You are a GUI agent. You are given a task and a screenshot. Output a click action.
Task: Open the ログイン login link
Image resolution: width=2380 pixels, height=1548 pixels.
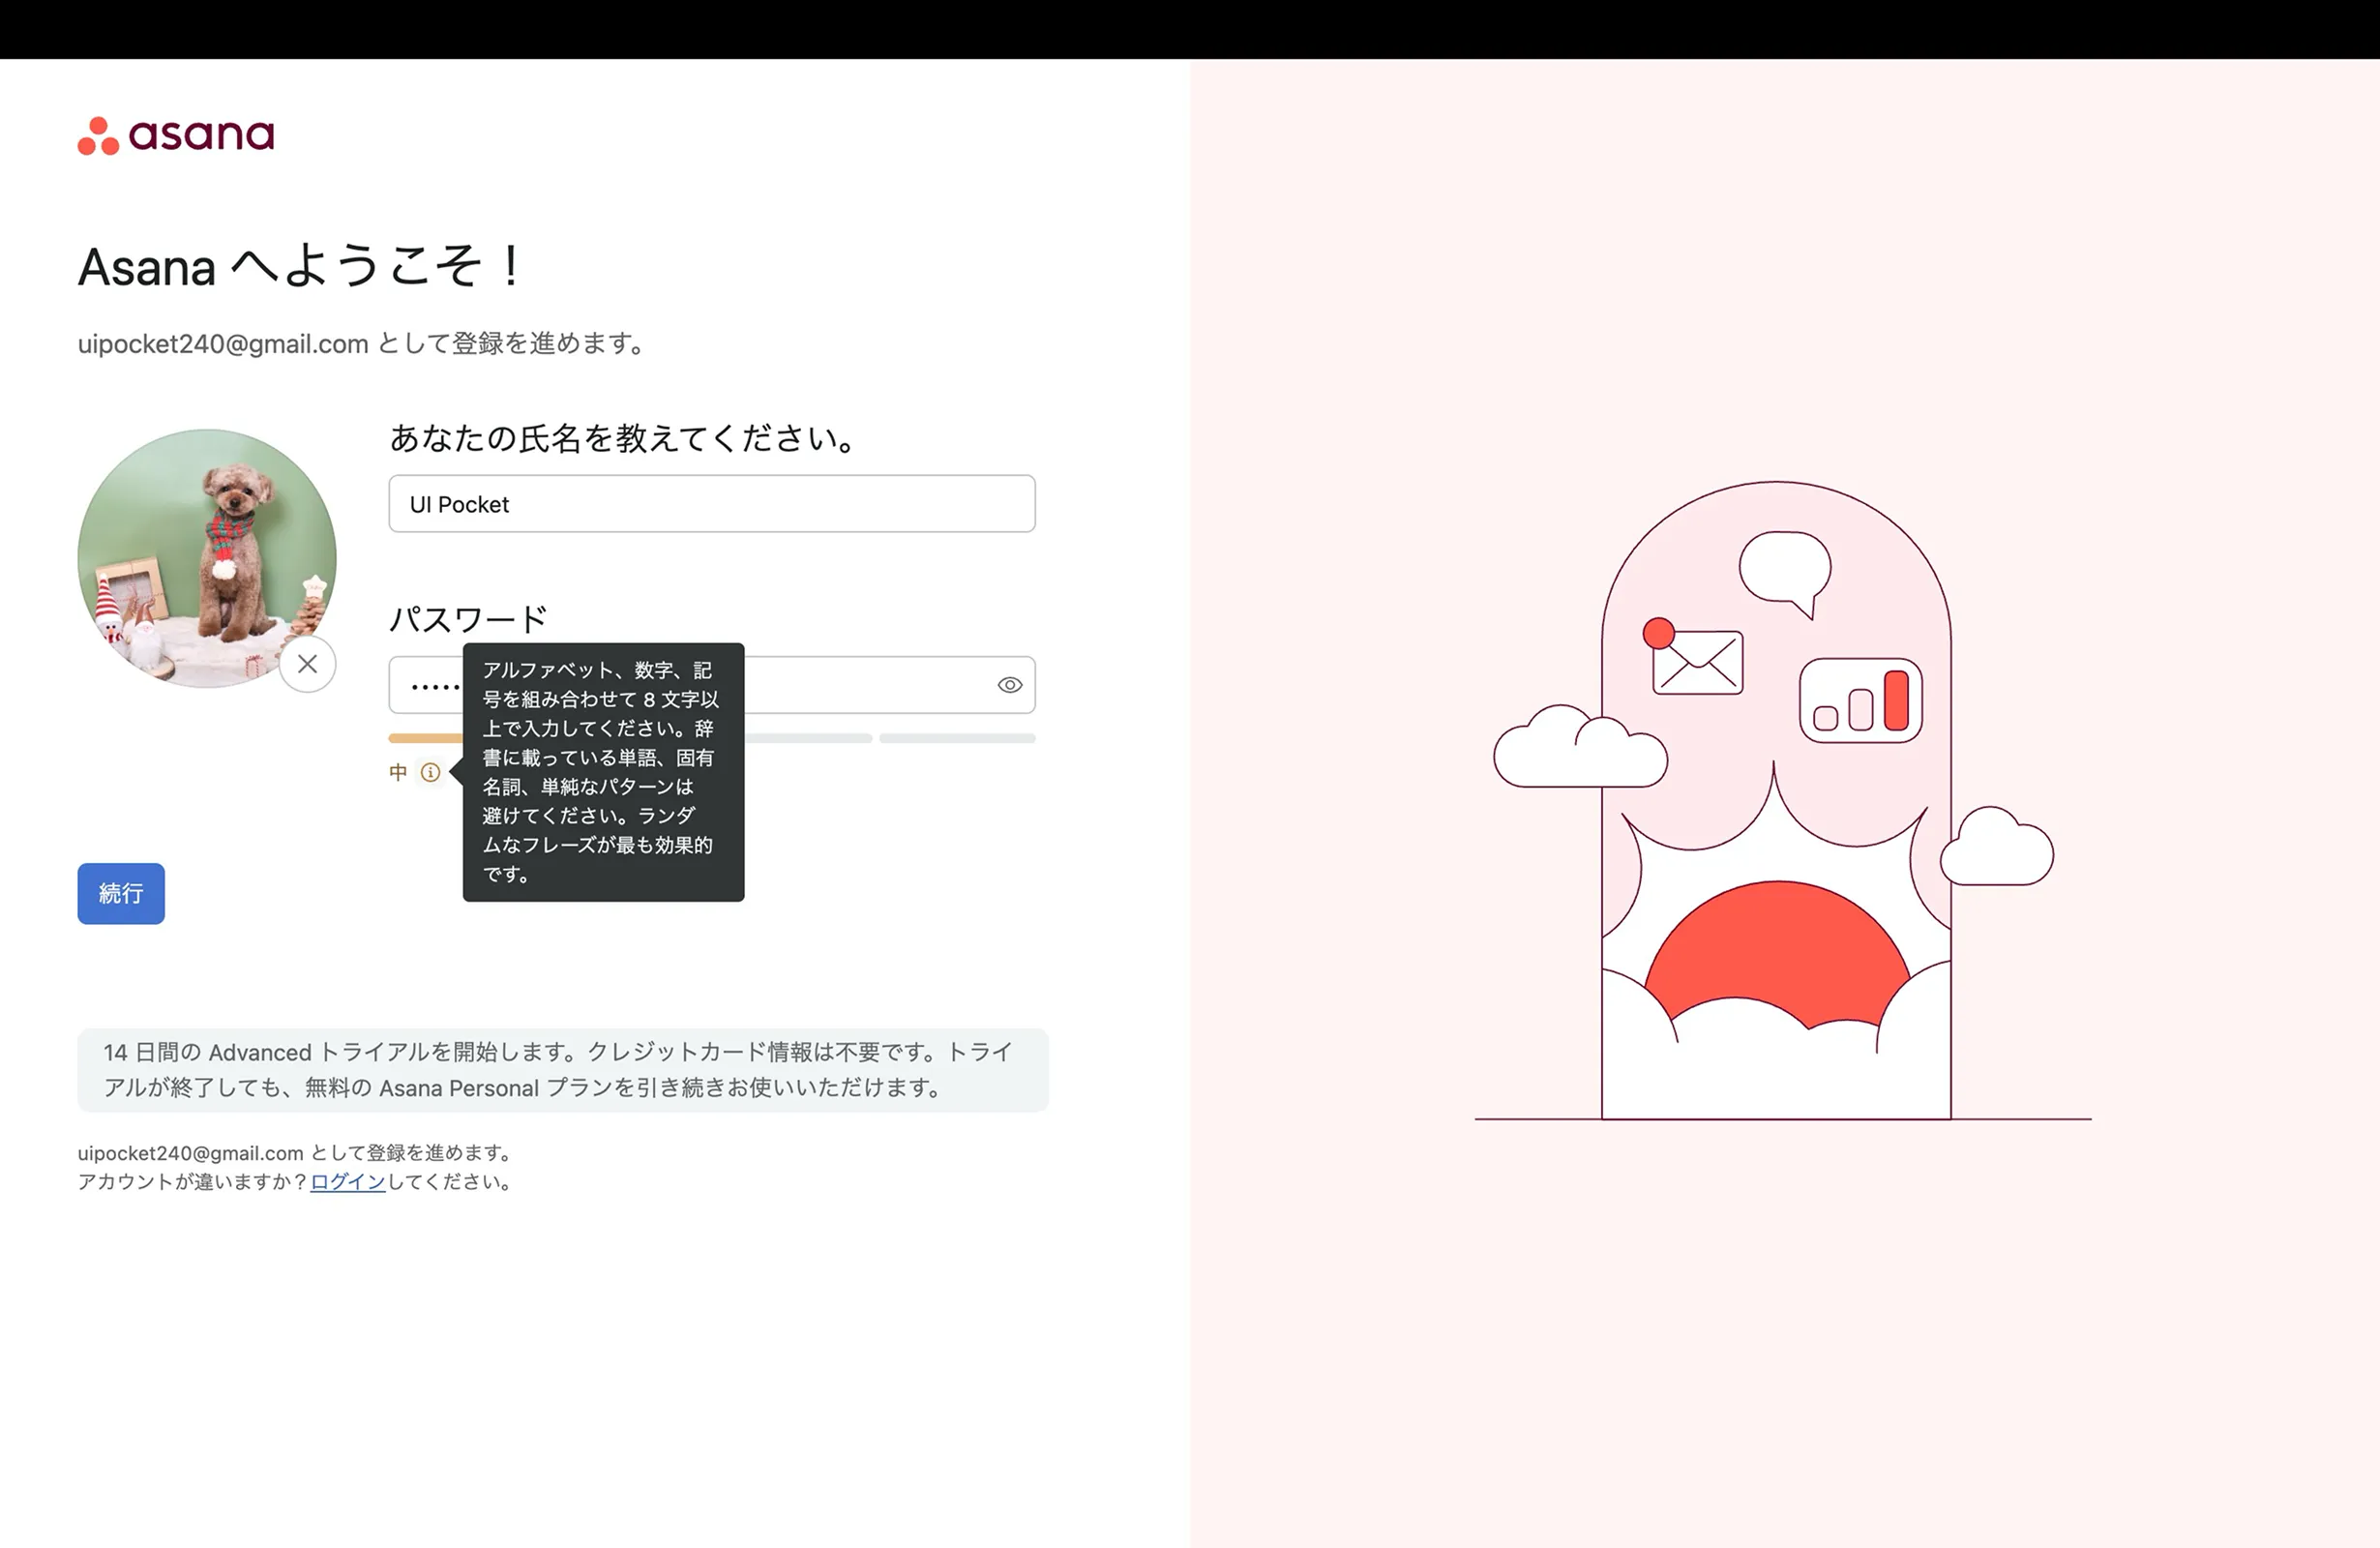tap(347, 1182)
